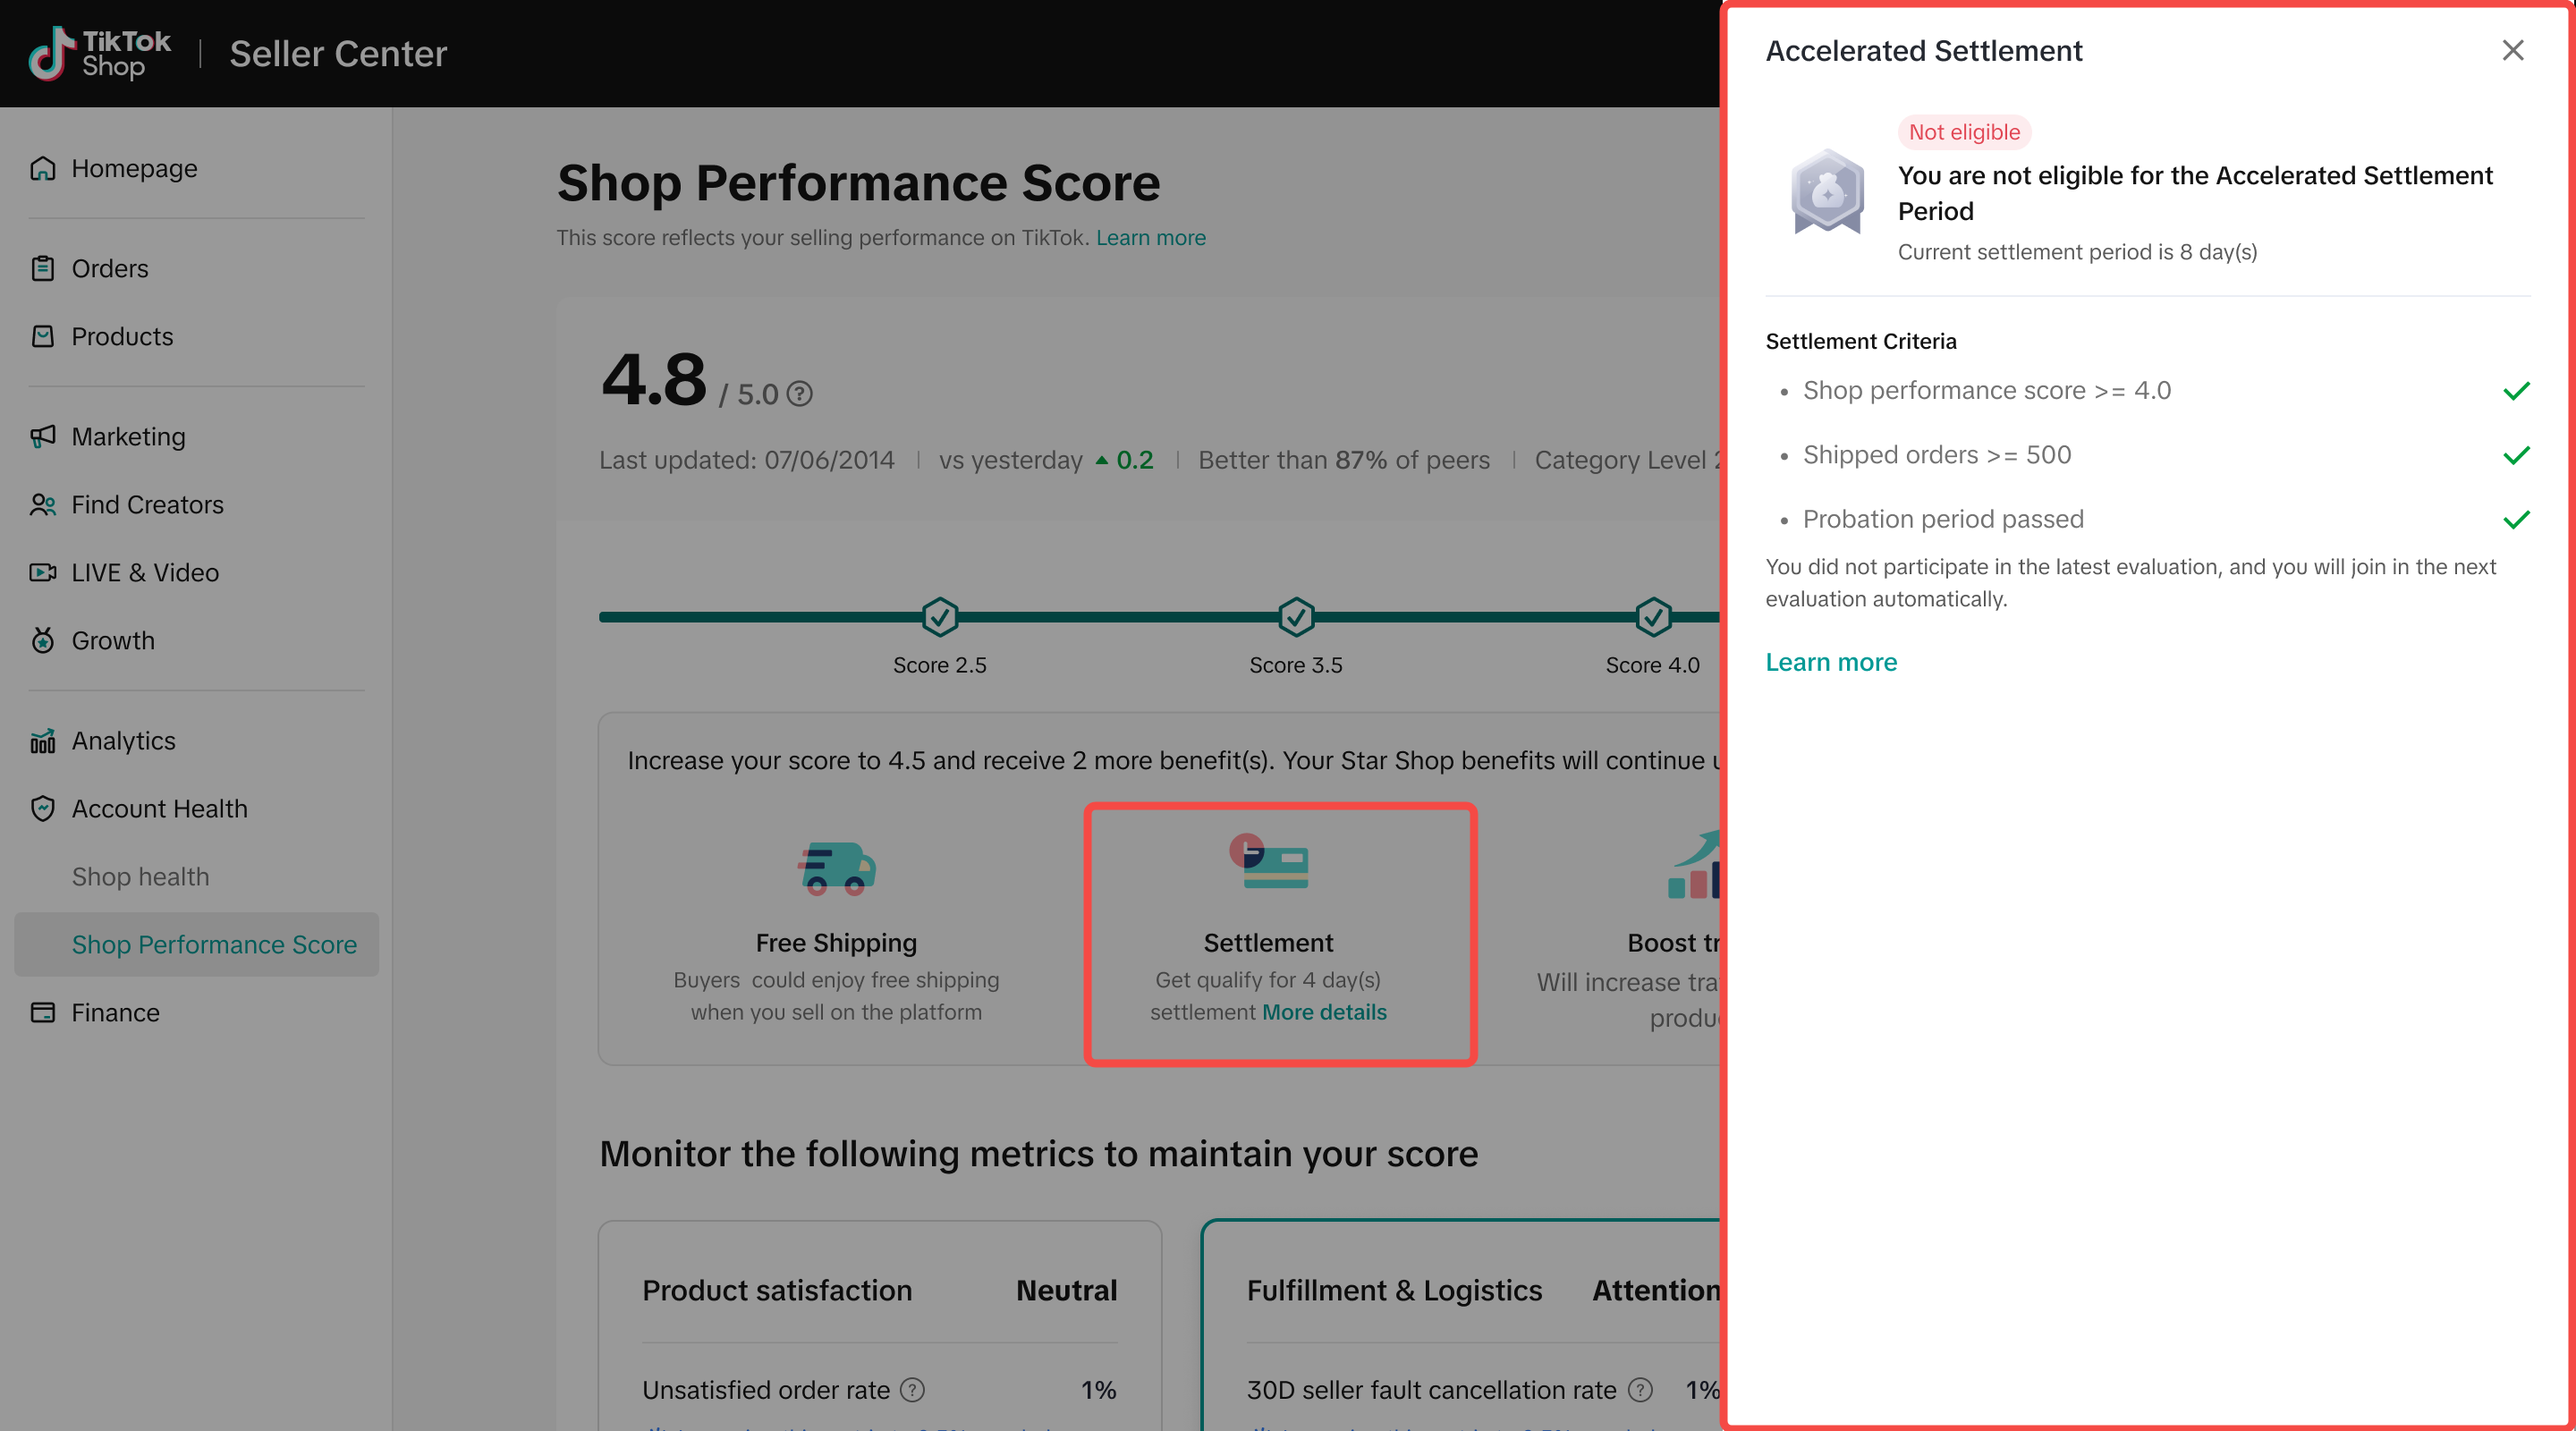Click the Score 3.5 milestone marker
This screenshot has width=2576, height=1431.
point(1296,617)
